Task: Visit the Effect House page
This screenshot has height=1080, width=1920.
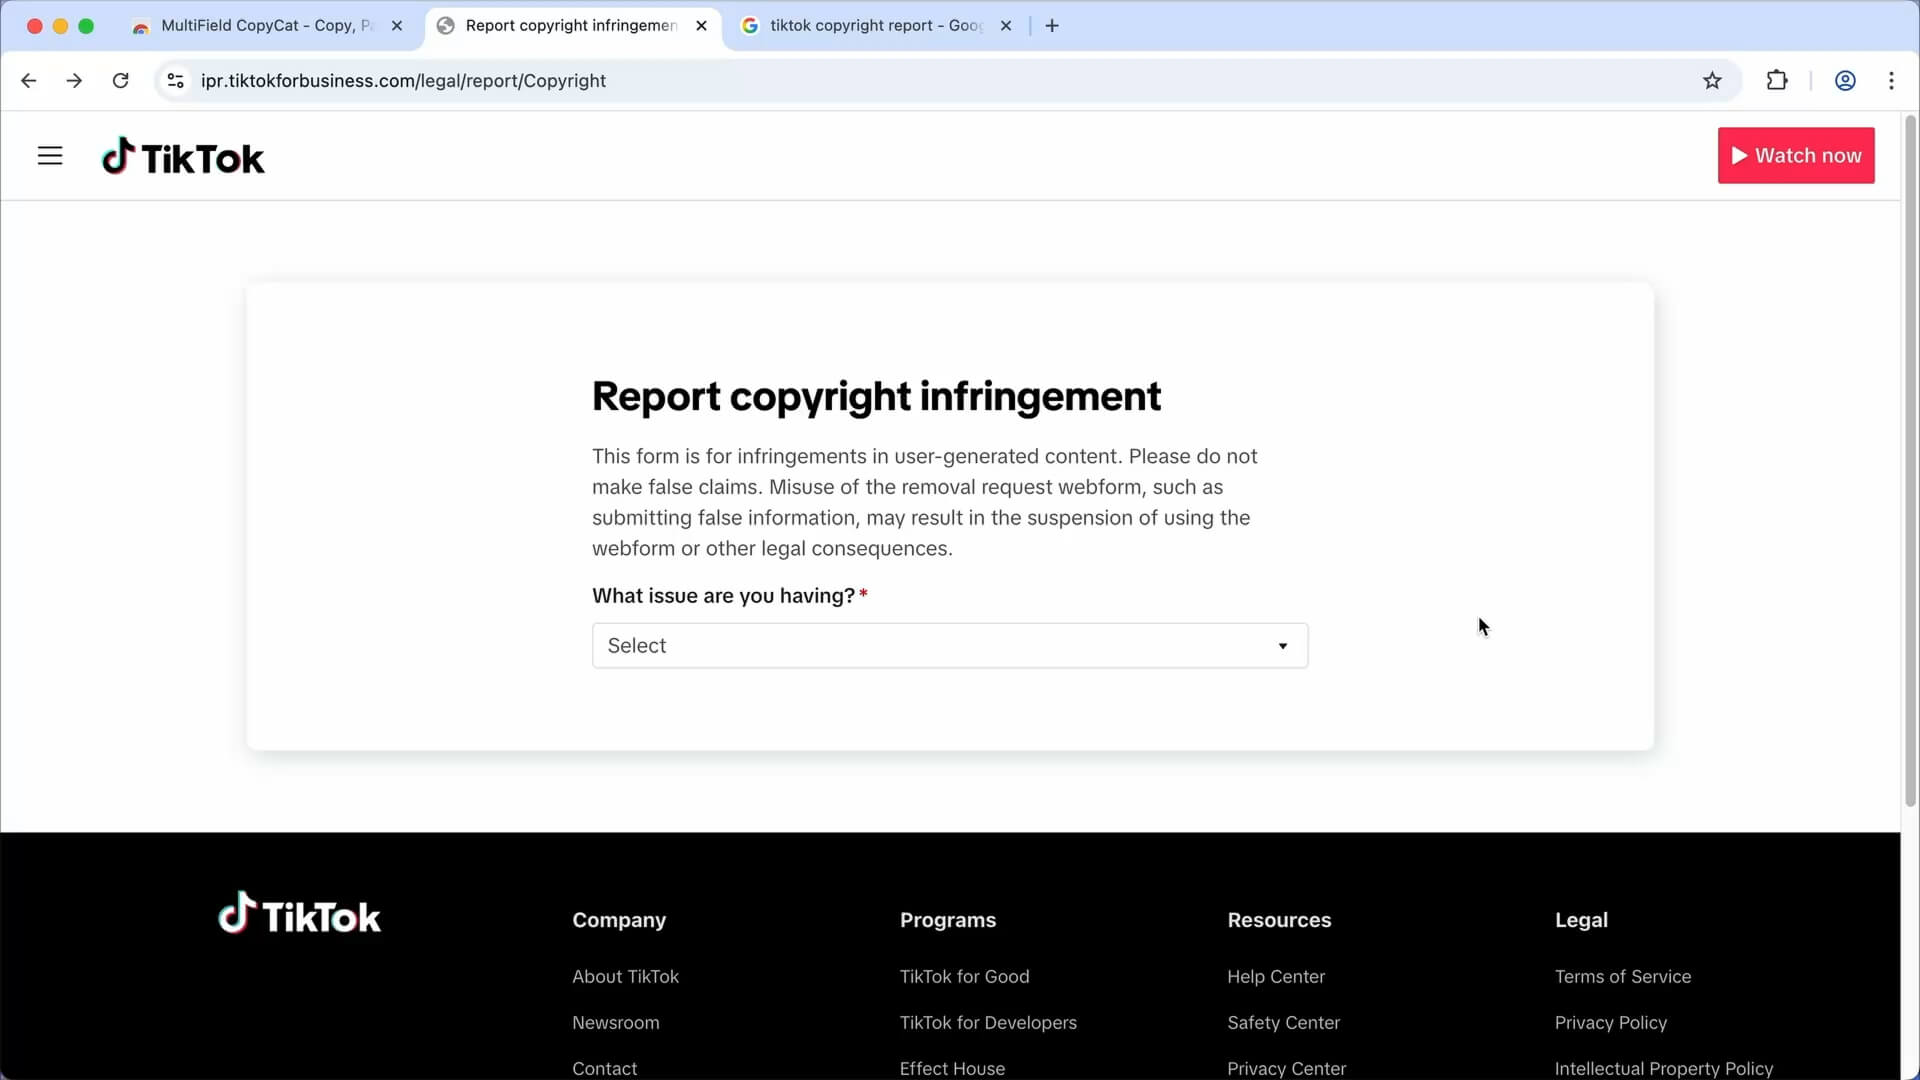Action: [x=952, y=1068]
